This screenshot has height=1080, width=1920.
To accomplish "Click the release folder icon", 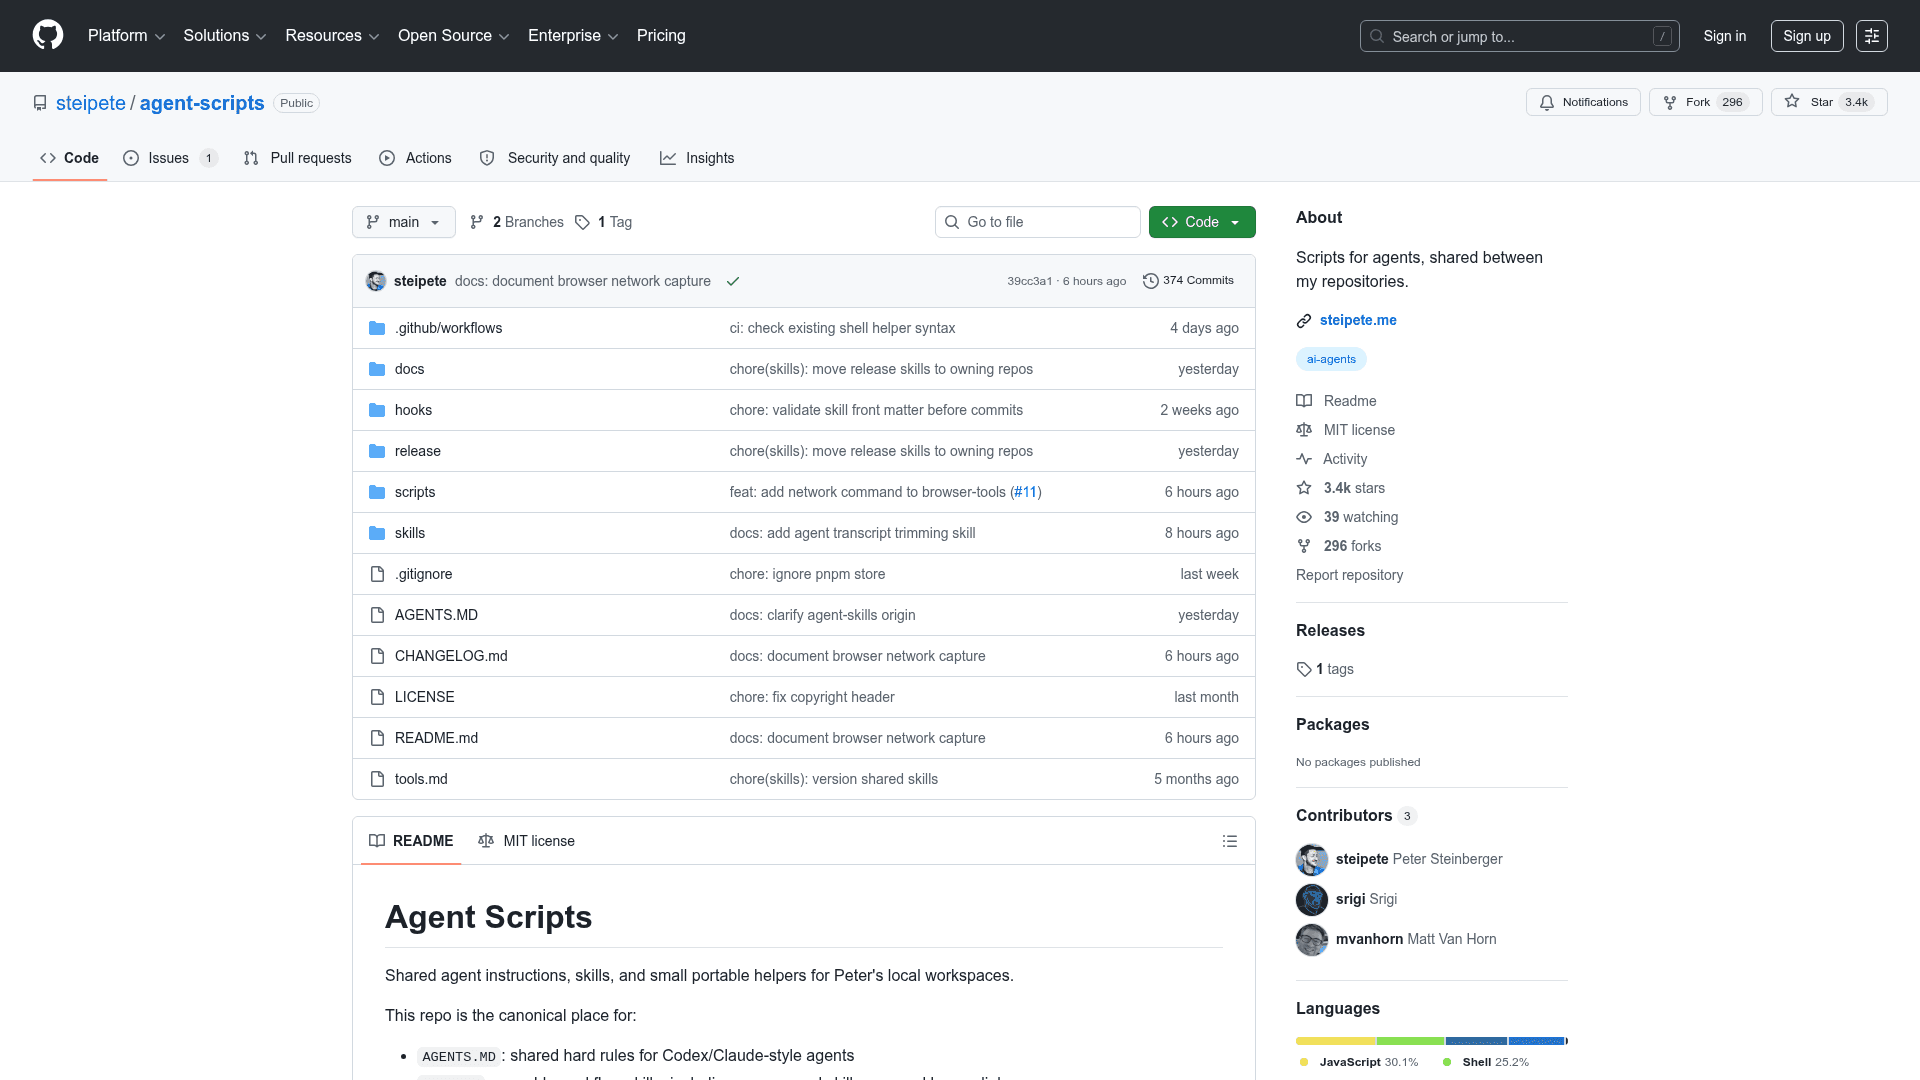I will pos(377,451).
